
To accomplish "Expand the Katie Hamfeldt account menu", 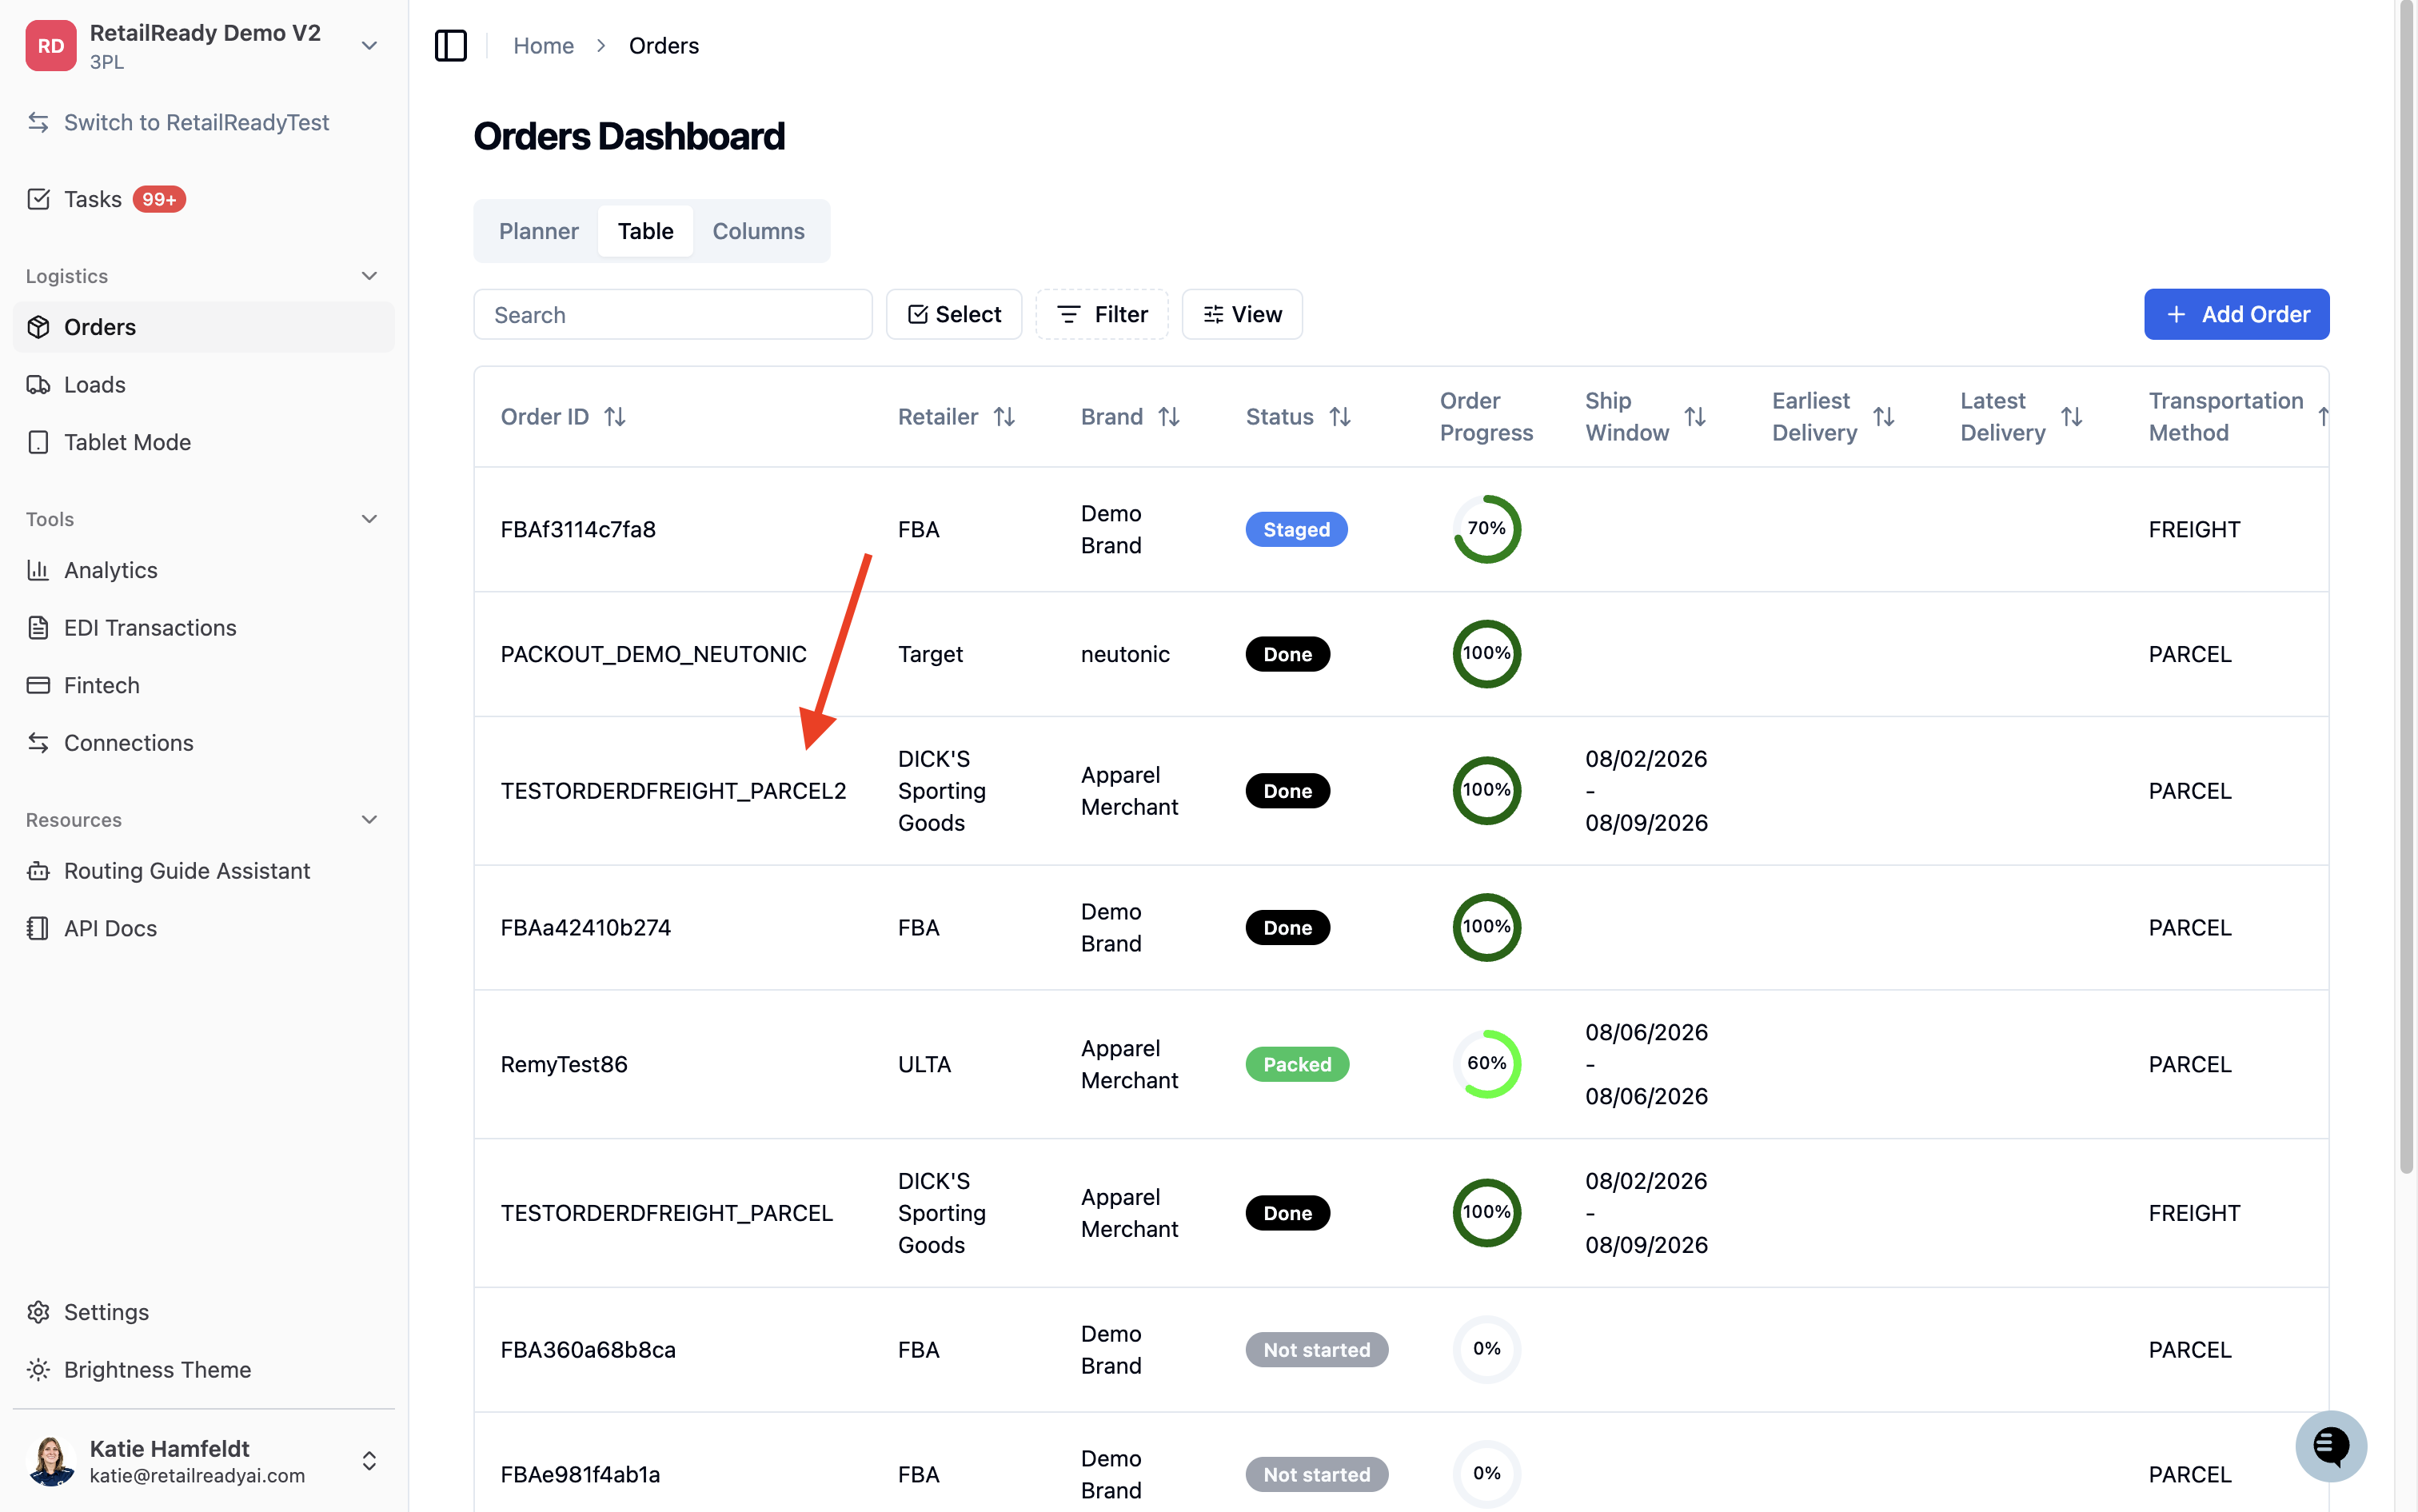I will click(x=369, y=1461).
